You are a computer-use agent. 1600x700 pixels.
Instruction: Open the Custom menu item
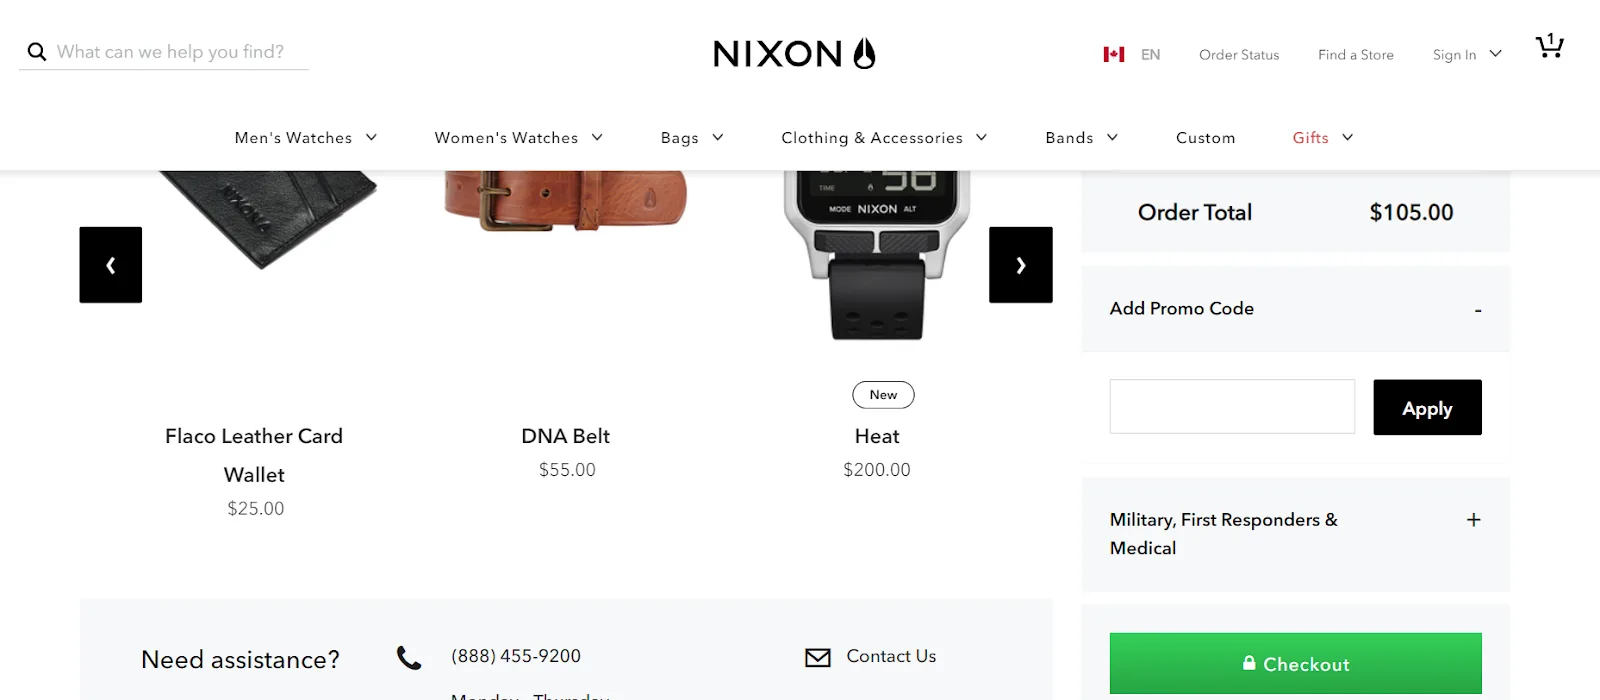coord(1205,138)
